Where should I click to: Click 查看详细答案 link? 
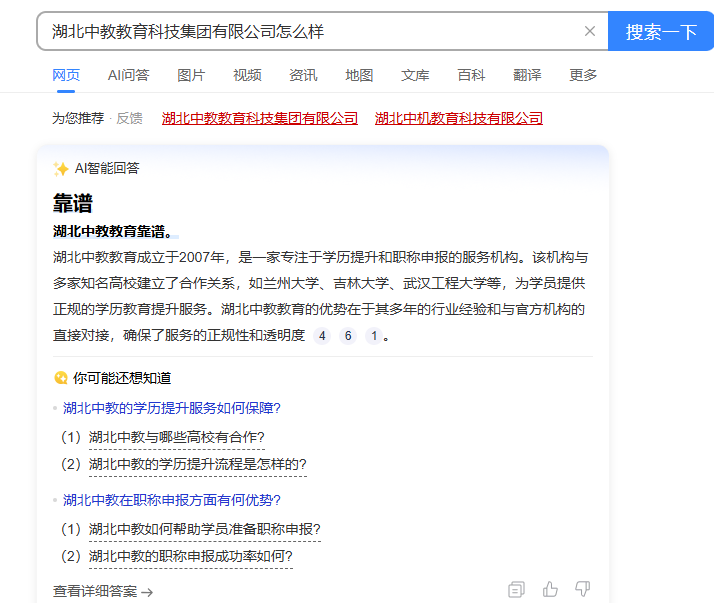[x=103, y=592]
